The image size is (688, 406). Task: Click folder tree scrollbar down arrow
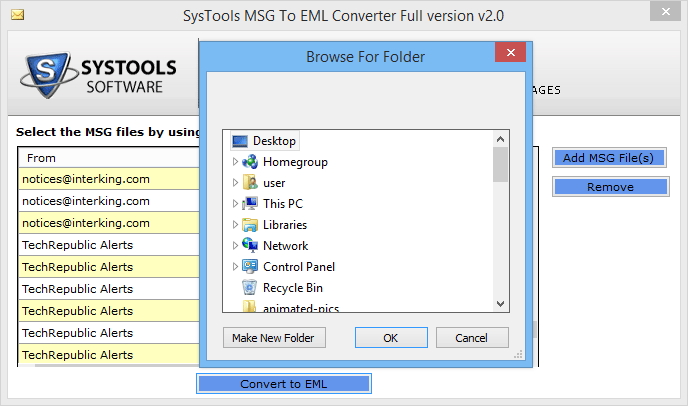500,304
